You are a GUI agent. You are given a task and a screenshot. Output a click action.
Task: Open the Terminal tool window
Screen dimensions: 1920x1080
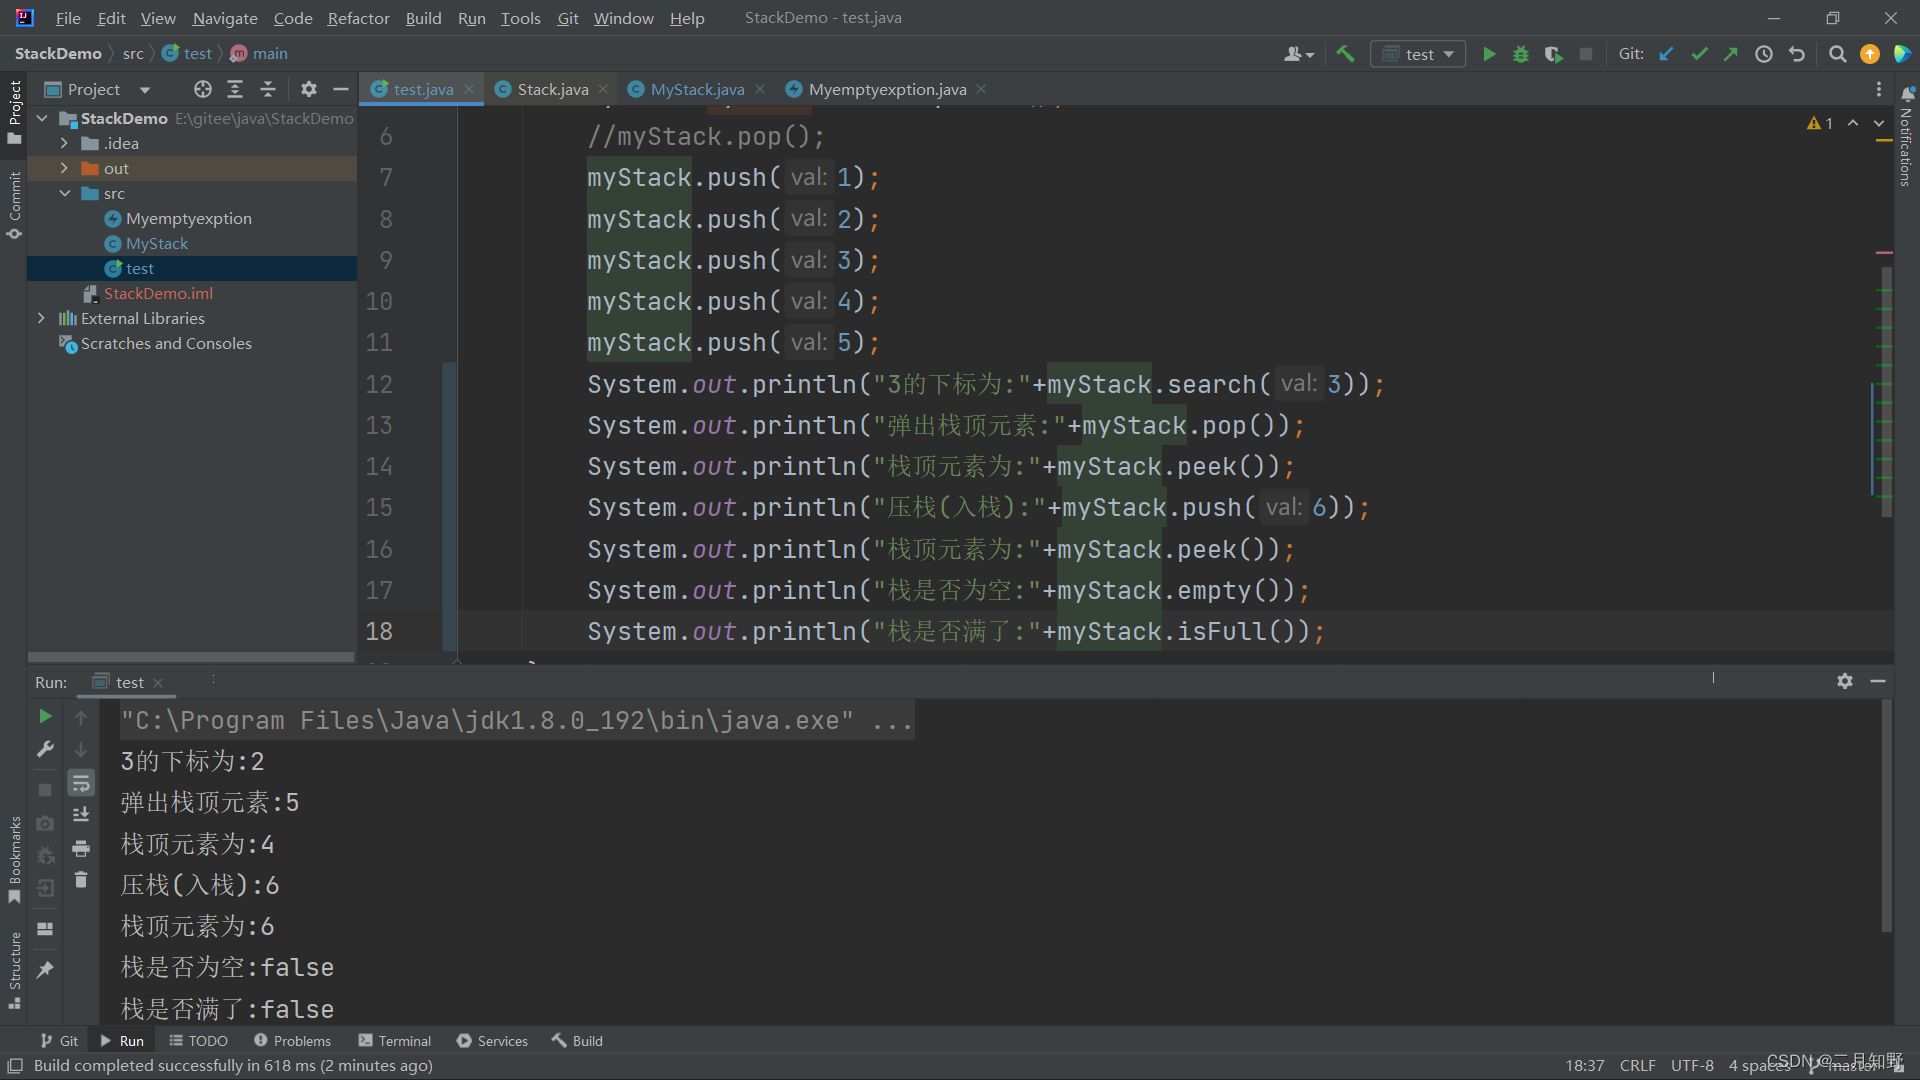pyautogui.click(x=394, y=1041)
